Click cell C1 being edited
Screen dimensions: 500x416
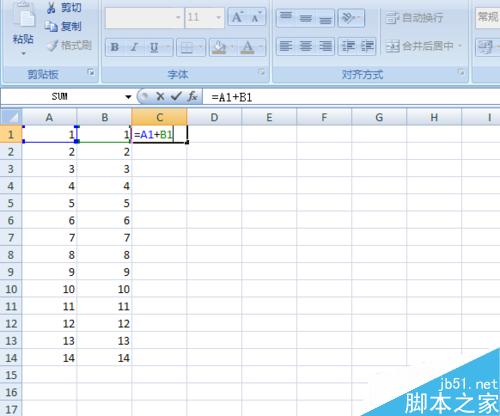159,134
